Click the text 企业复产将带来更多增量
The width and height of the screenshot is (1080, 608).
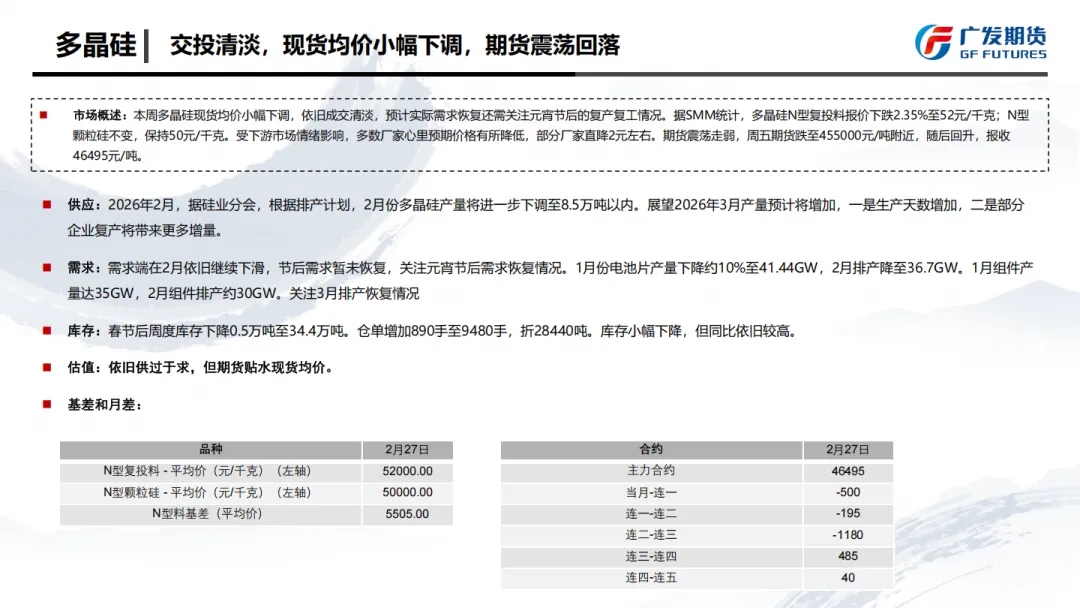(141, 231)
